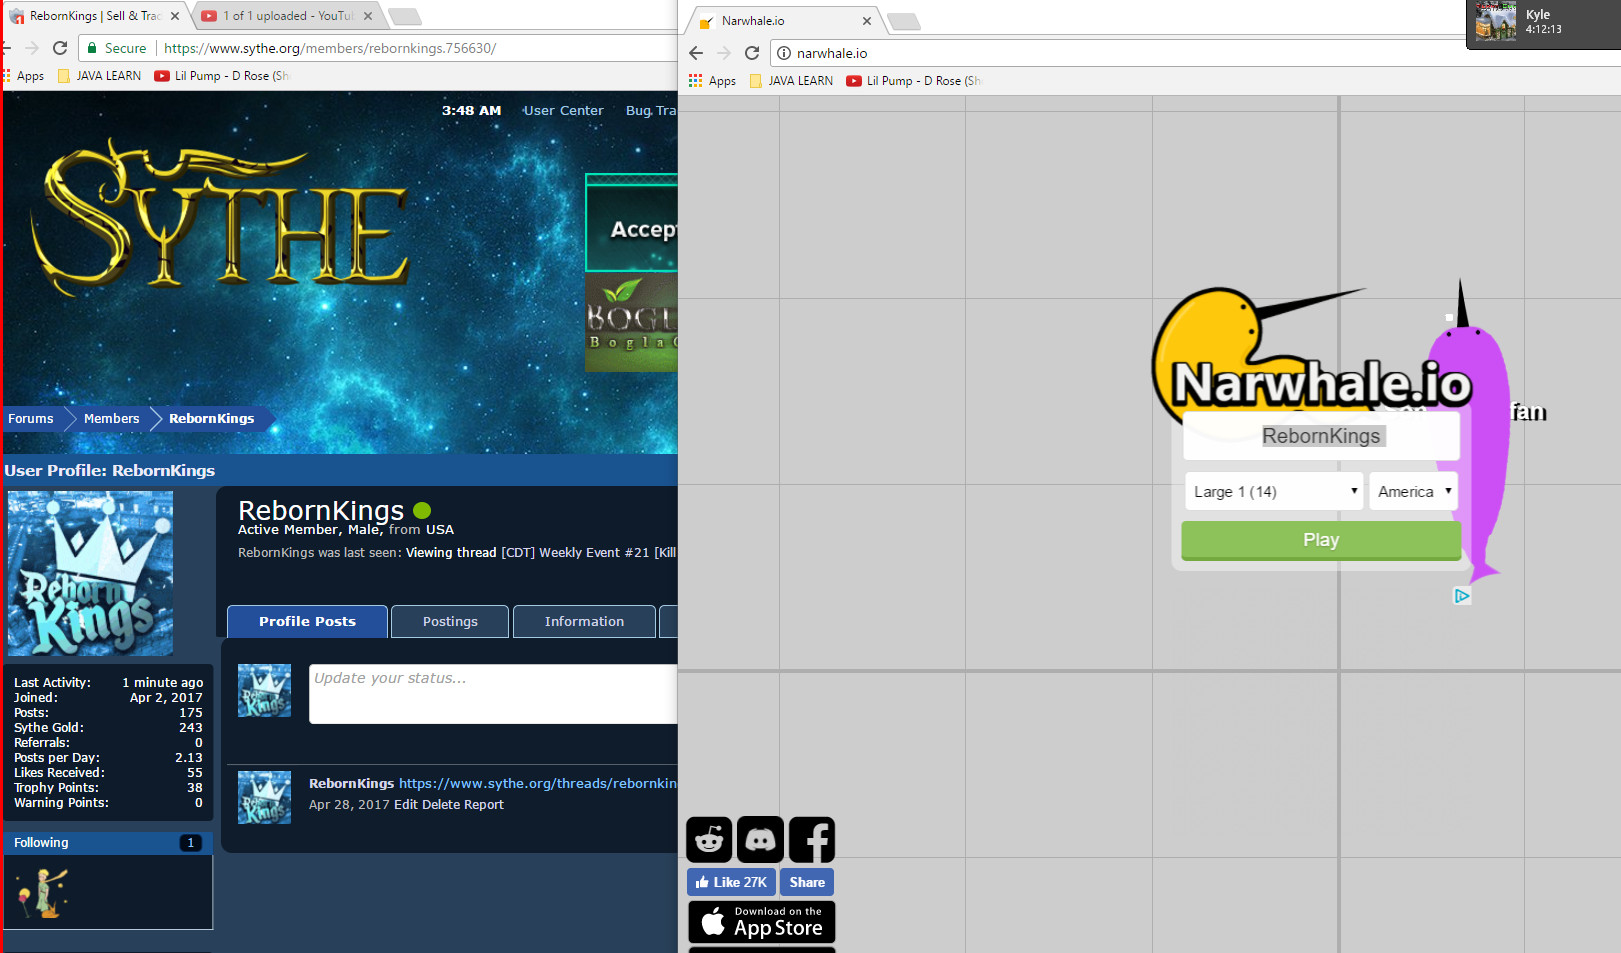1621x953 pixels.
Task: Open JAVA LEARN folder in Sythe window bookmarks
Action: coord(99,76)
